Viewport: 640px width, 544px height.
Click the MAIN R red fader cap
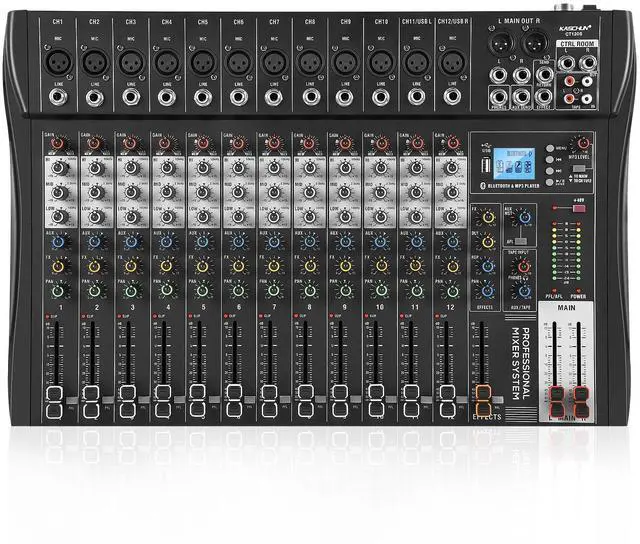pos(580,402)
